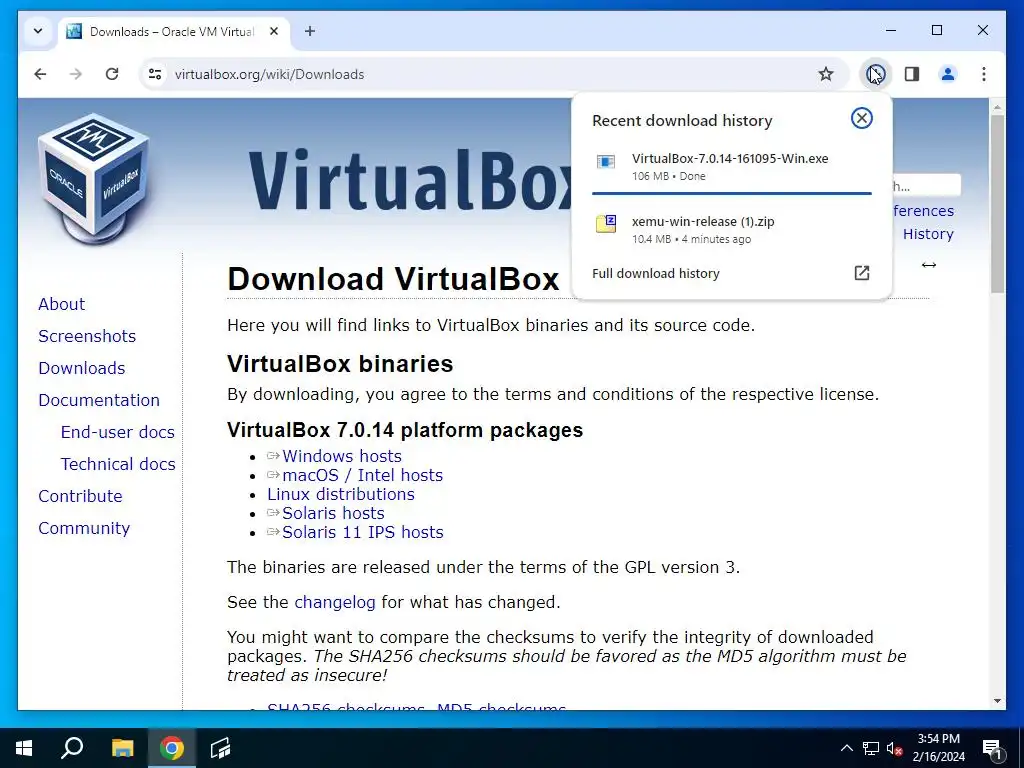The width and height of the screenshot is (1024, 768).
Task: Click the browser back arrow
Action: (x=40, y=74)
